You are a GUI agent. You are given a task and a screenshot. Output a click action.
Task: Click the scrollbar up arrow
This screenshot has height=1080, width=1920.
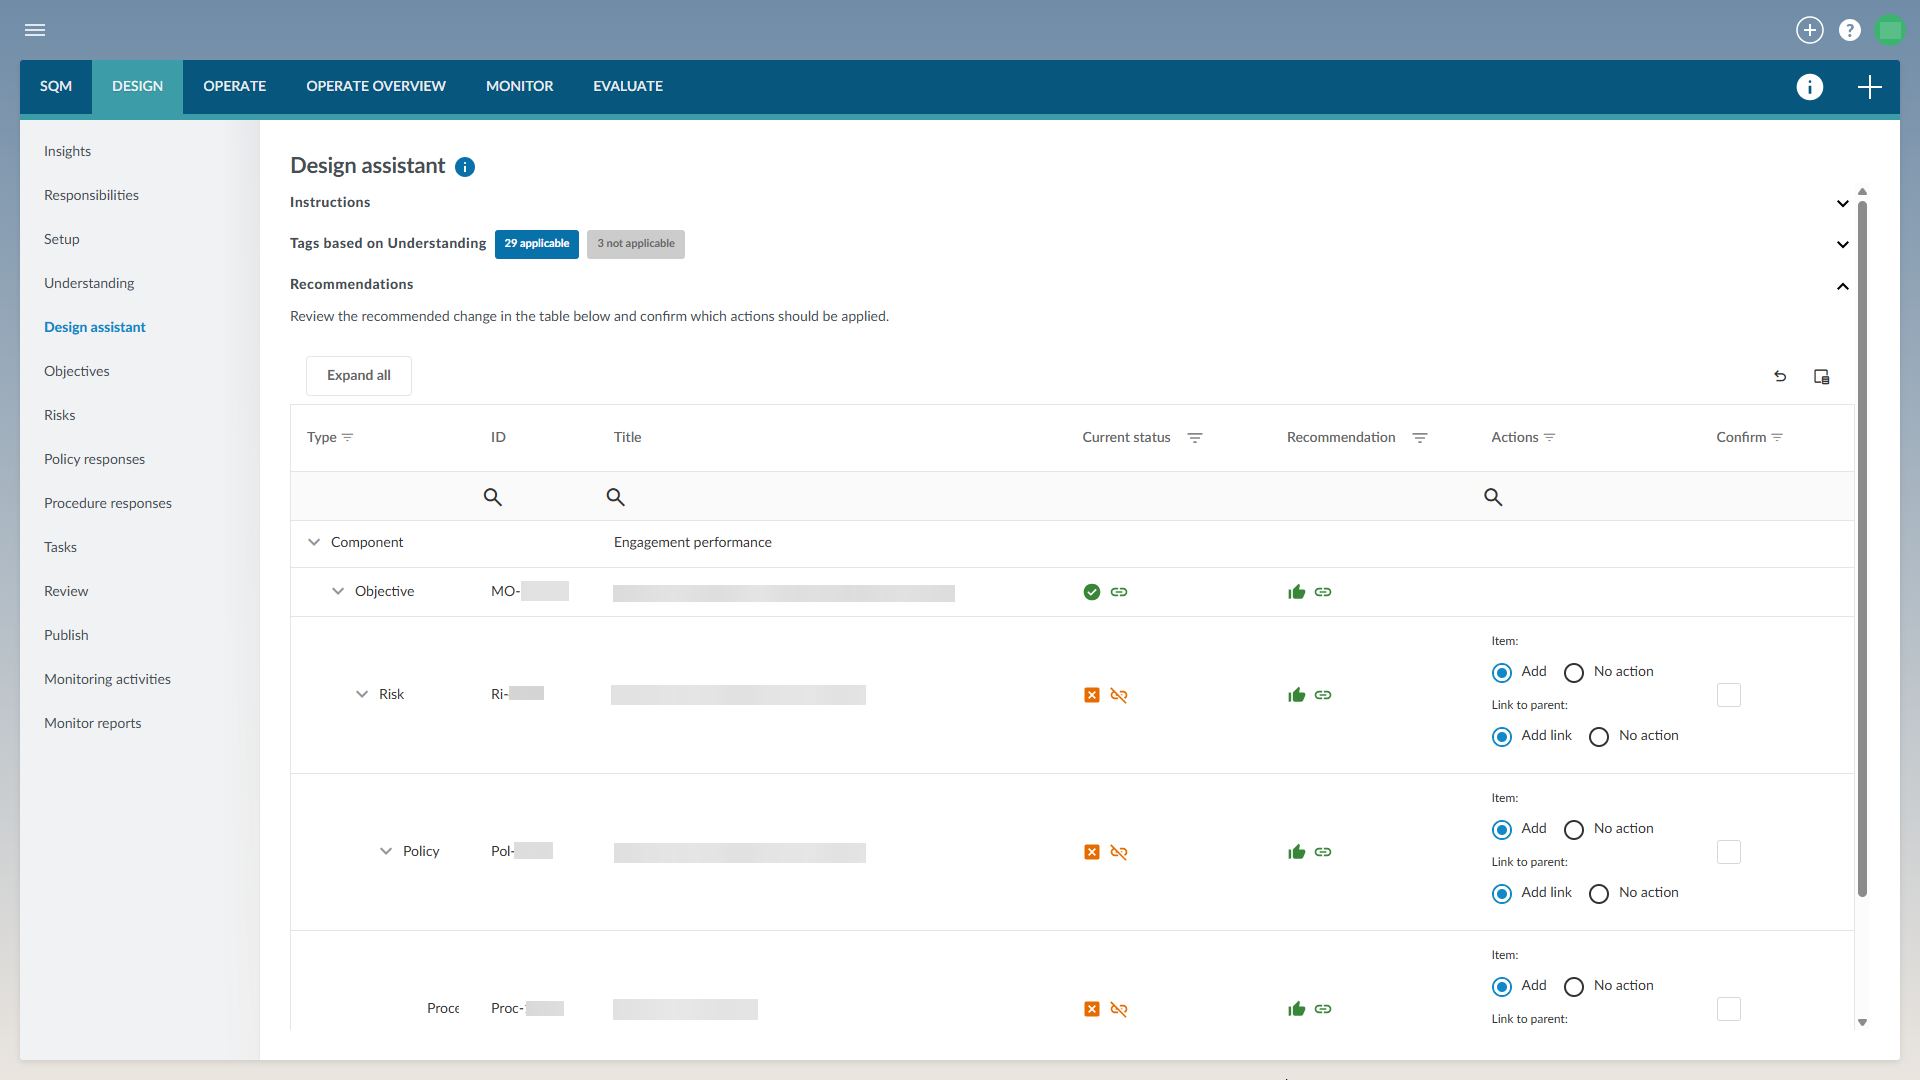[x=1862, y=192]
